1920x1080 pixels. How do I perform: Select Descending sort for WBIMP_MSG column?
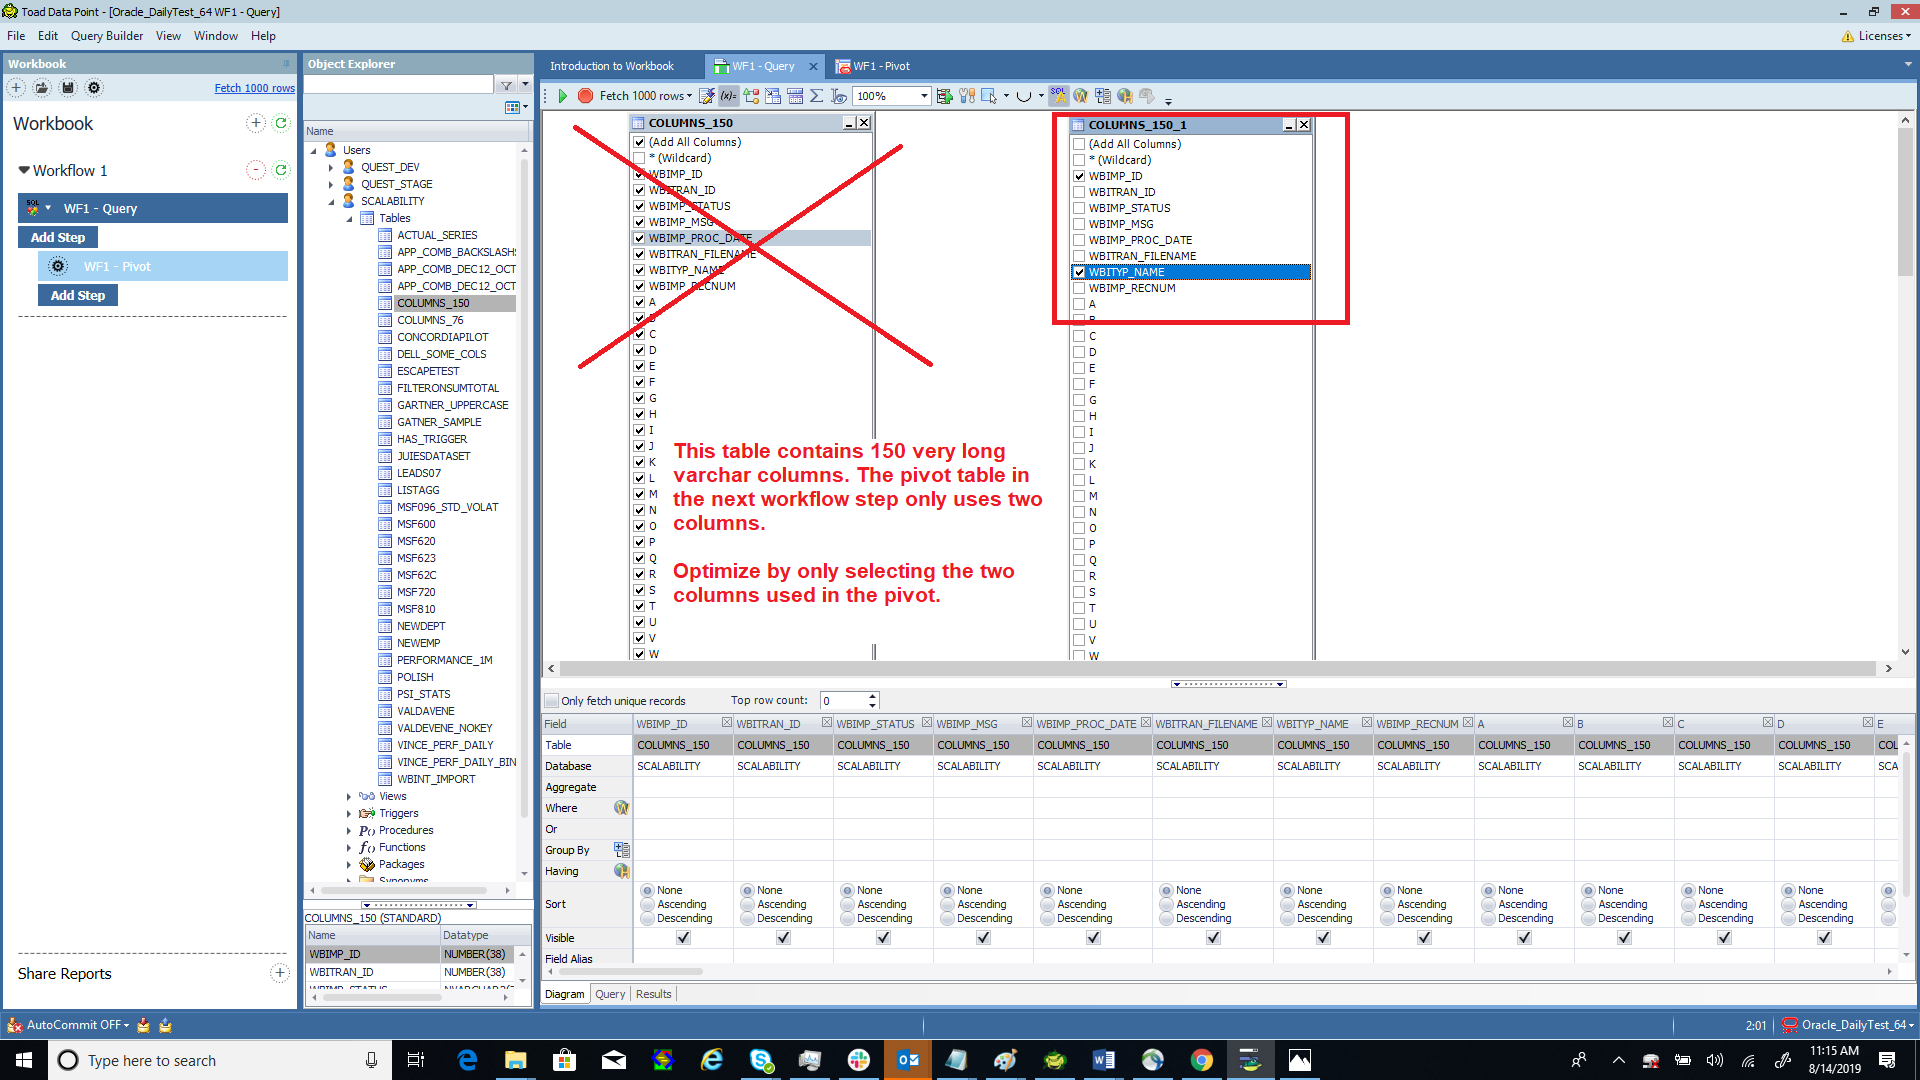coord(947,918)
